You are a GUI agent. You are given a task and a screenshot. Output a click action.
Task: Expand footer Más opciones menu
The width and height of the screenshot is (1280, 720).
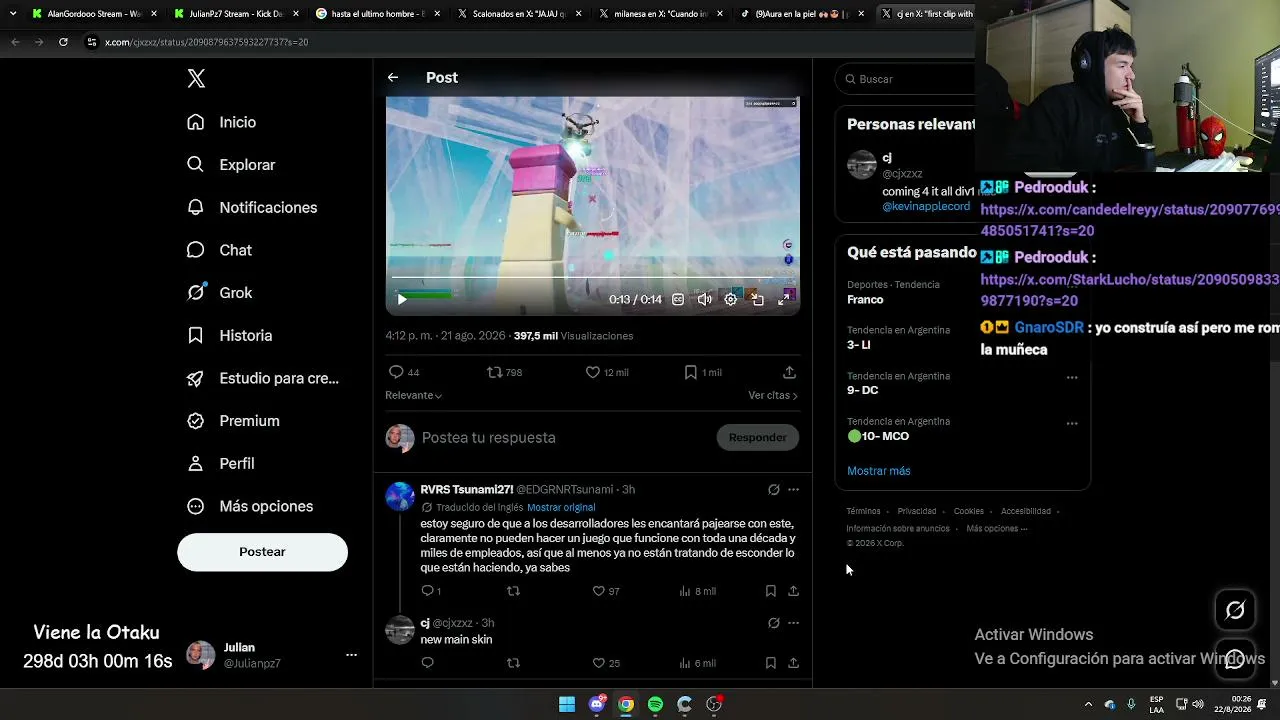(x=996, y=529)
